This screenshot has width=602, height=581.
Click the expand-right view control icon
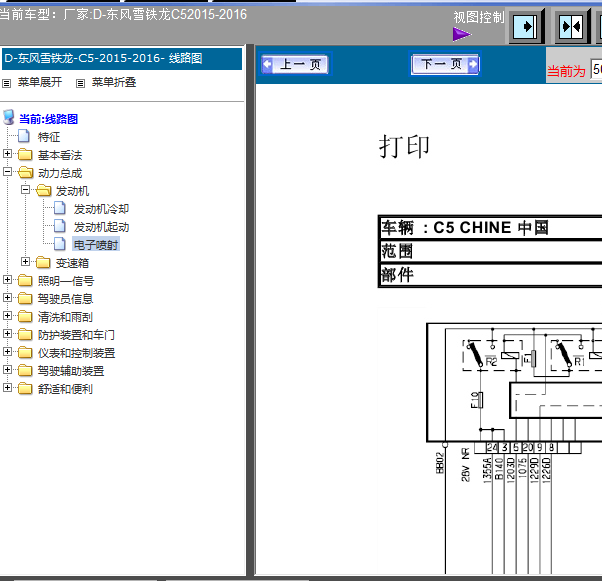[526, 27]
